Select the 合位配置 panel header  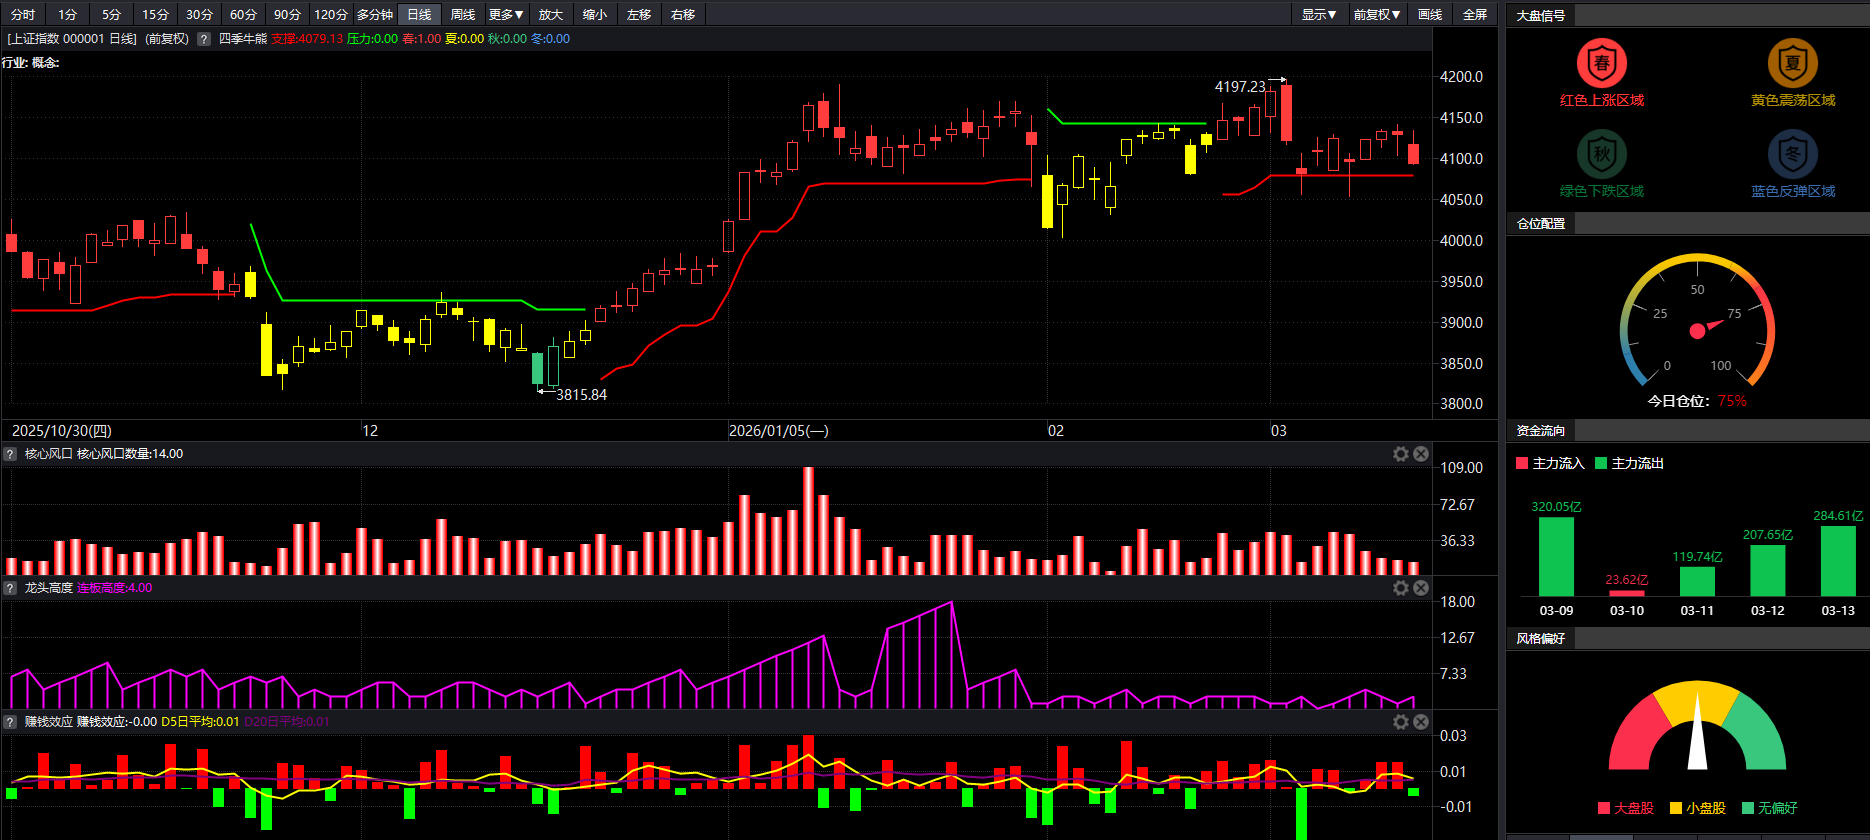point(1541,223)
